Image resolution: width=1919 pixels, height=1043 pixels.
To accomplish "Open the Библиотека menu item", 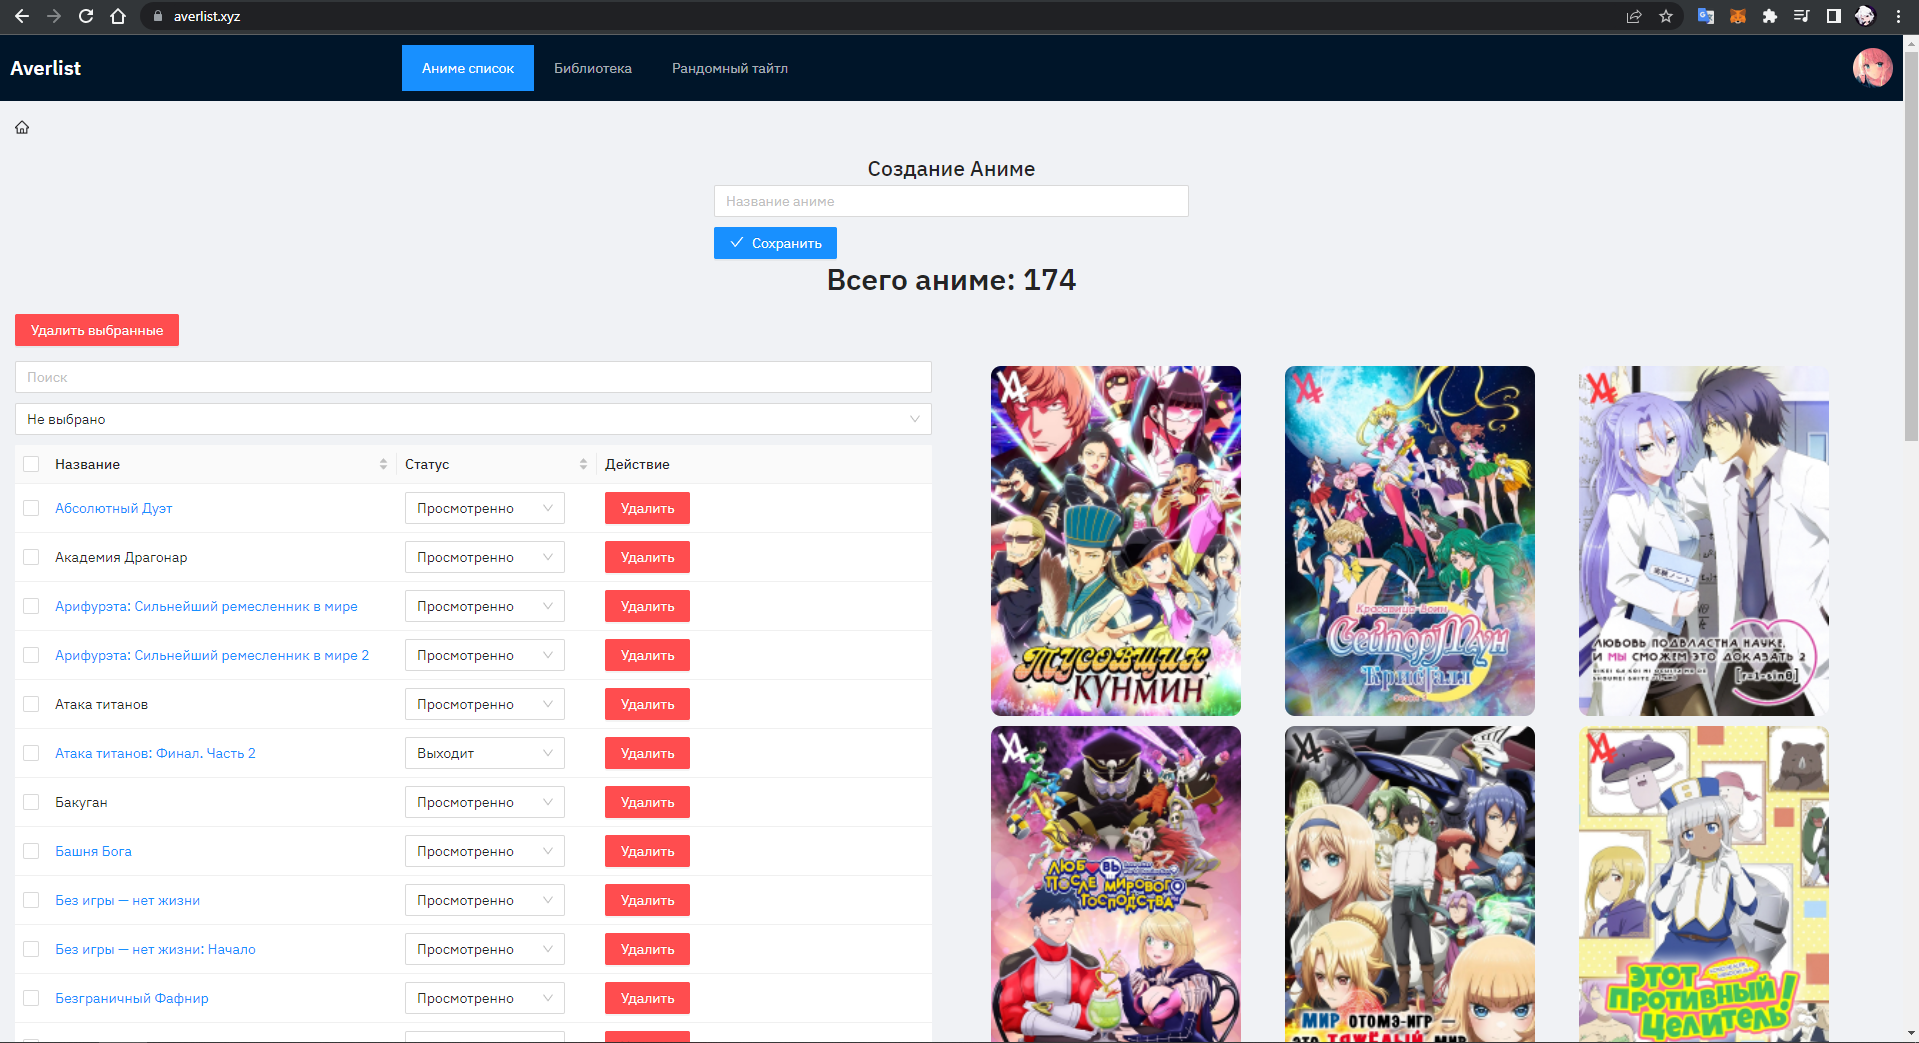I will pyautogui.click(x=593, y=68).
